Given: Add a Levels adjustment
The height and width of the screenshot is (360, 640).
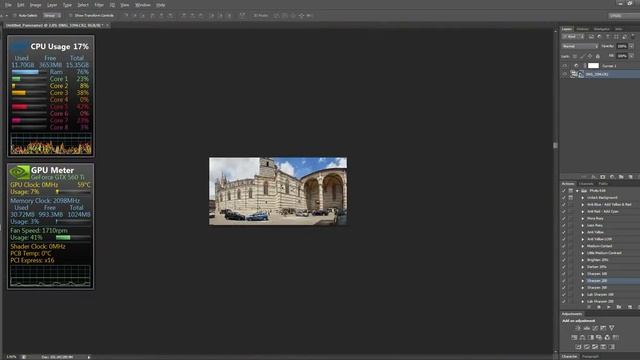Looking at the screenshot, I should (587, 328).
